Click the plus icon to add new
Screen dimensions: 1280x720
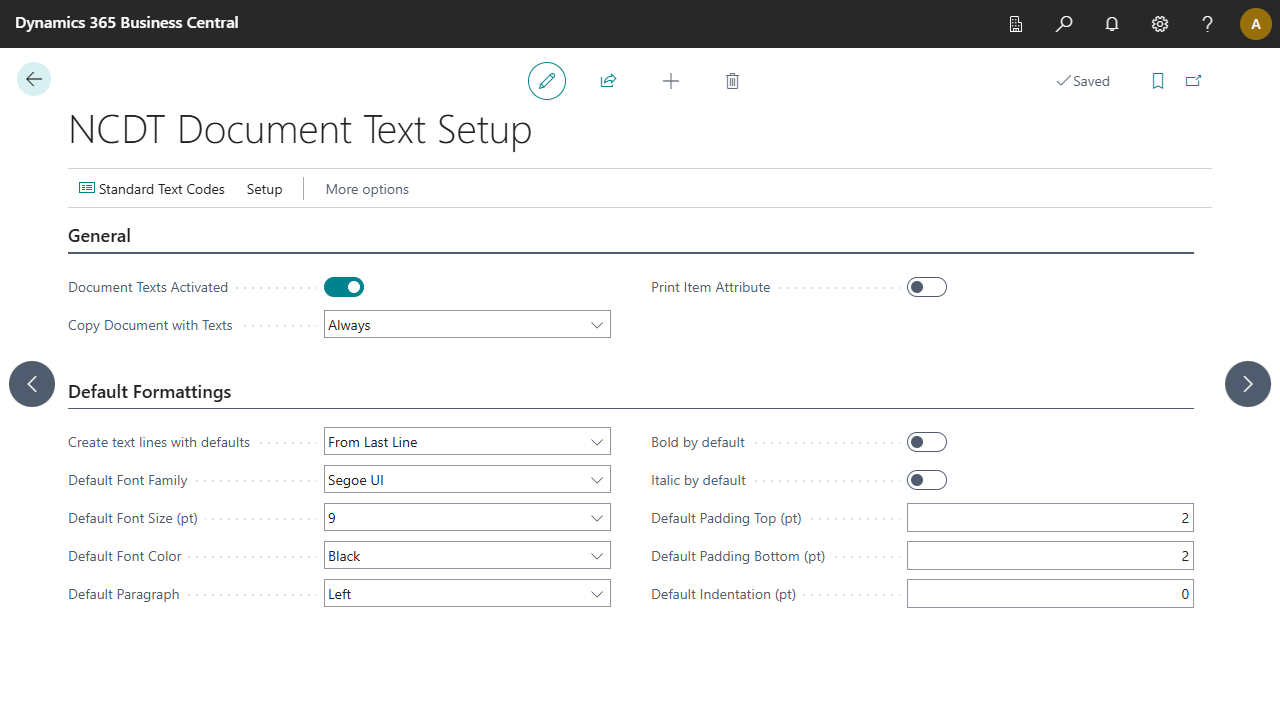671,81
